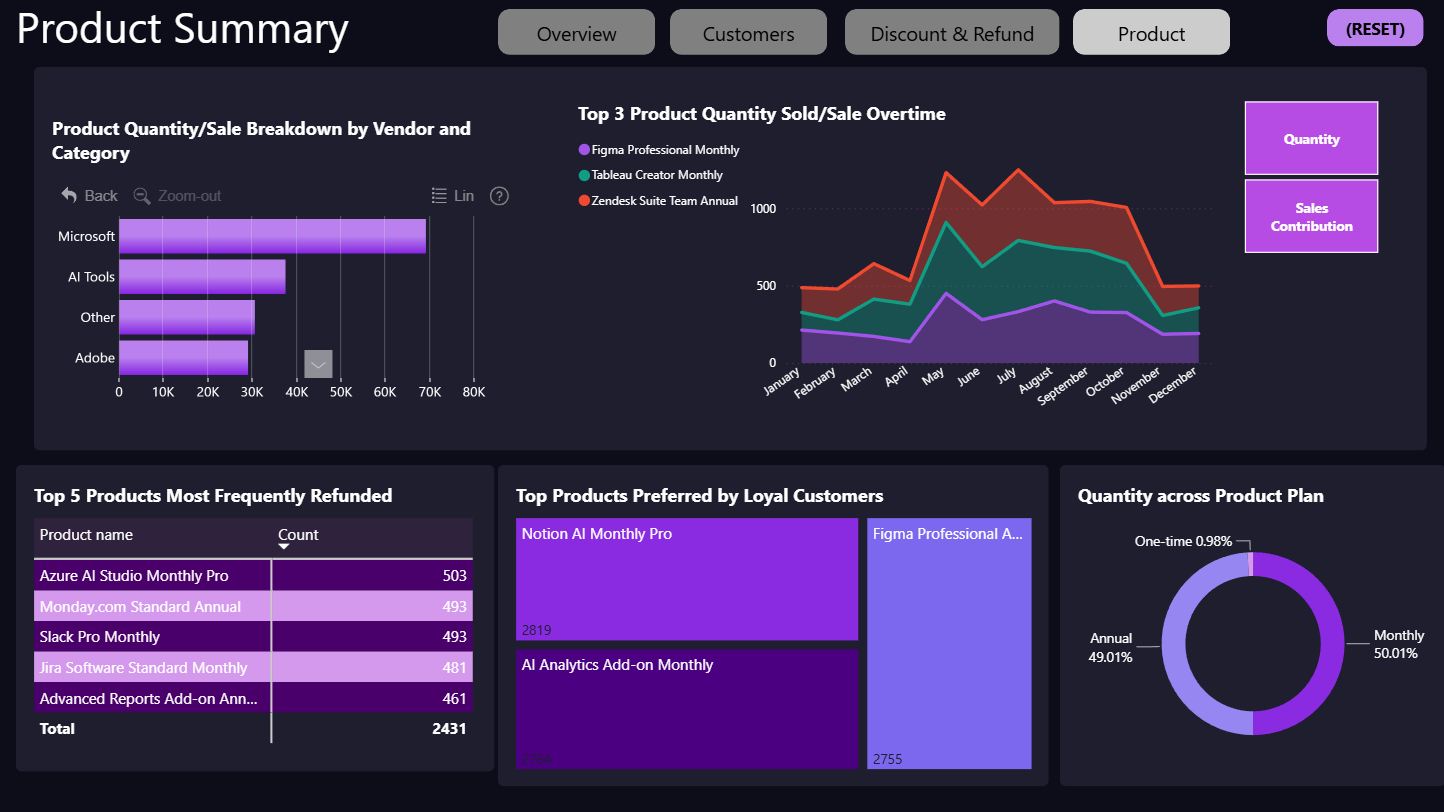
Task: Select the Adobe bar
Action: [183, 358]
